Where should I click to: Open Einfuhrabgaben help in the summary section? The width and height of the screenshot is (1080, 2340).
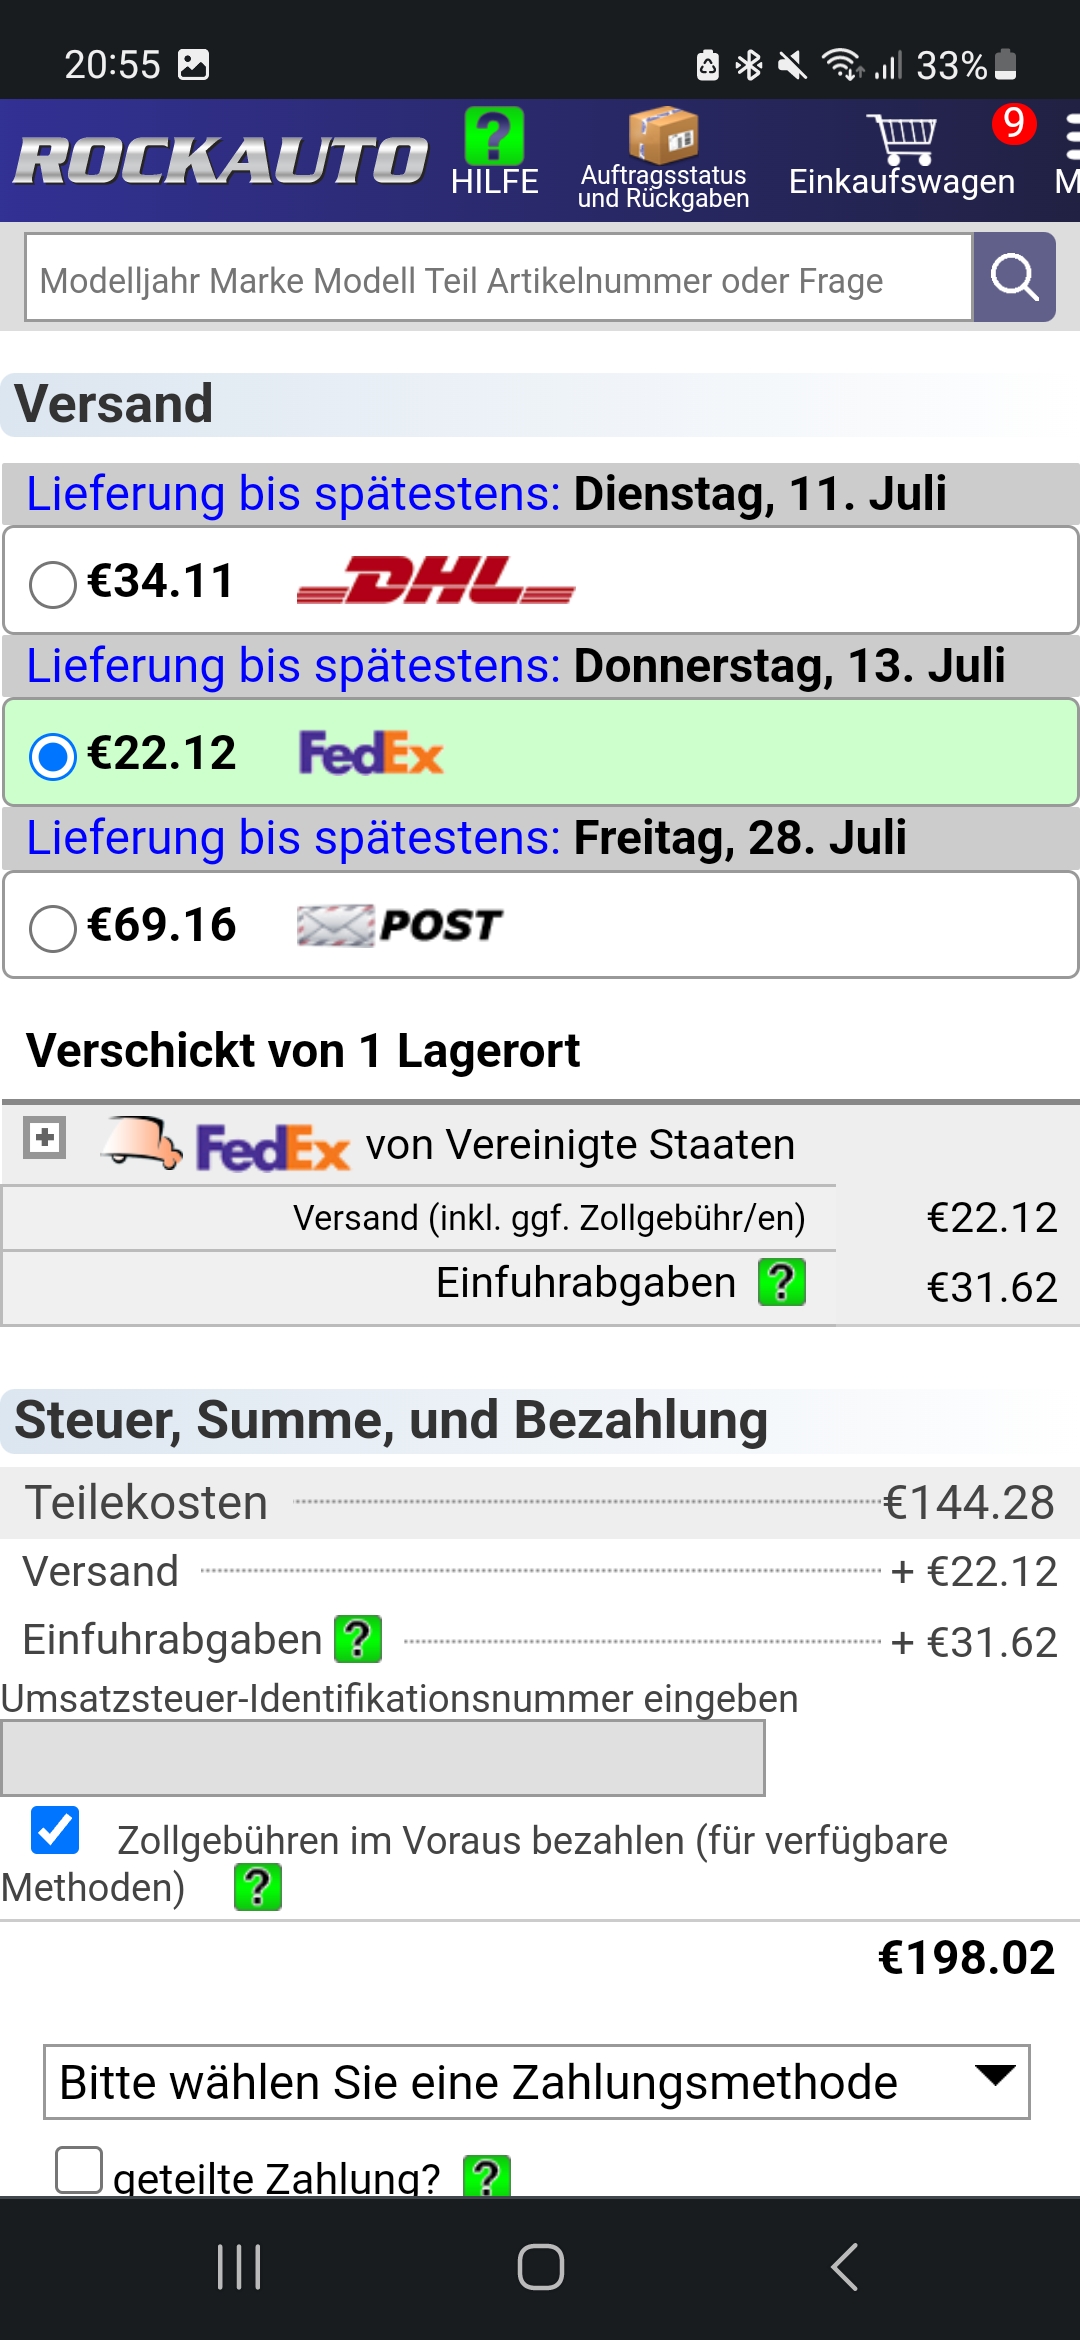pos(358,1640)
